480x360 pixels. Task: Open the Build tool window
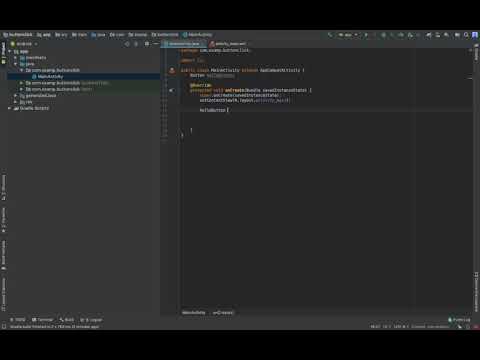[67, 320]
